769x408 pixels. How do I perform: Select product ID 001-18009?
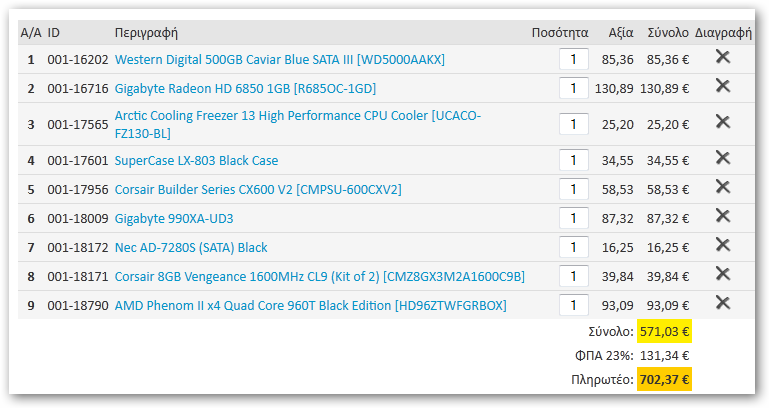pos(77,219)
